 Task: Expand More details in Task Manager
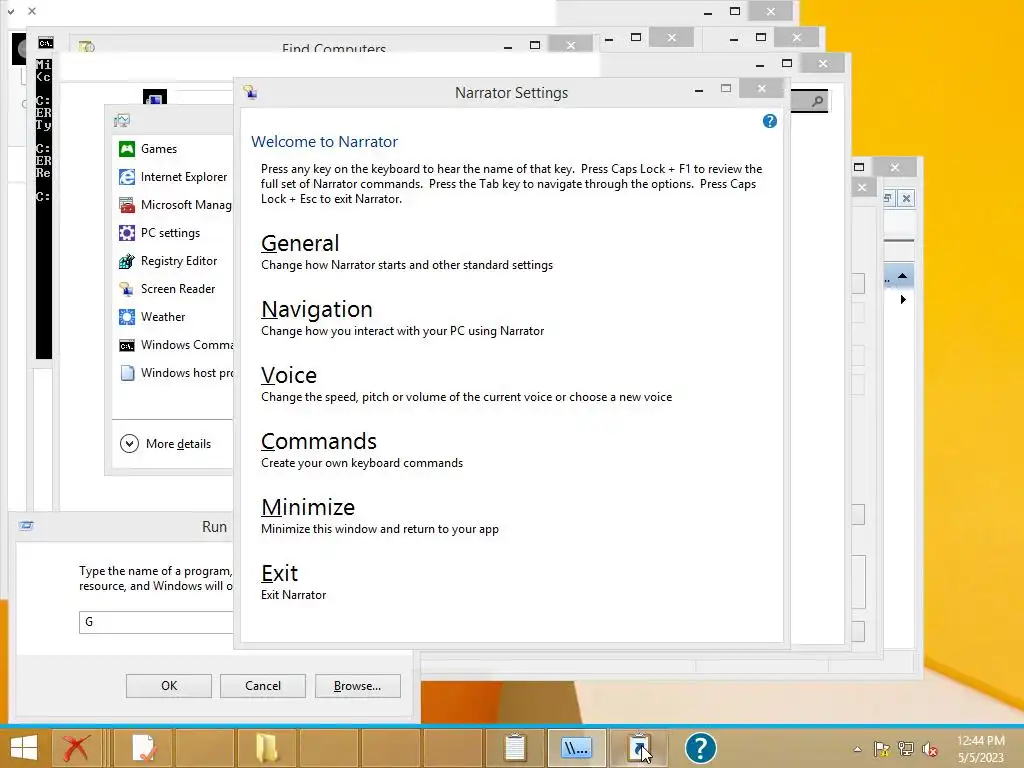coord(166,444)
